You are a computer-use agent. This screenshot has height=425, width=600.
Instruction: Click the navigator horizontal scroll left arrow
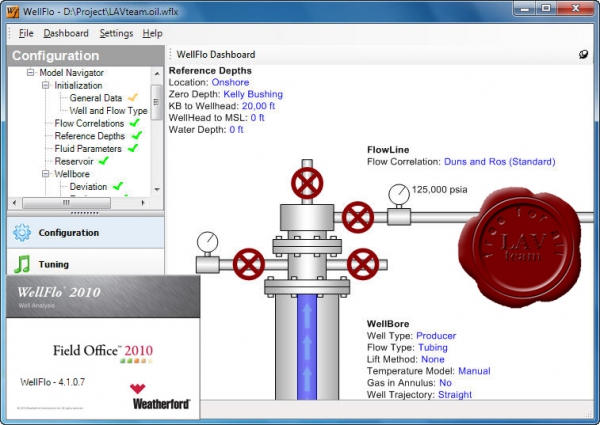[x=14, y=202]
